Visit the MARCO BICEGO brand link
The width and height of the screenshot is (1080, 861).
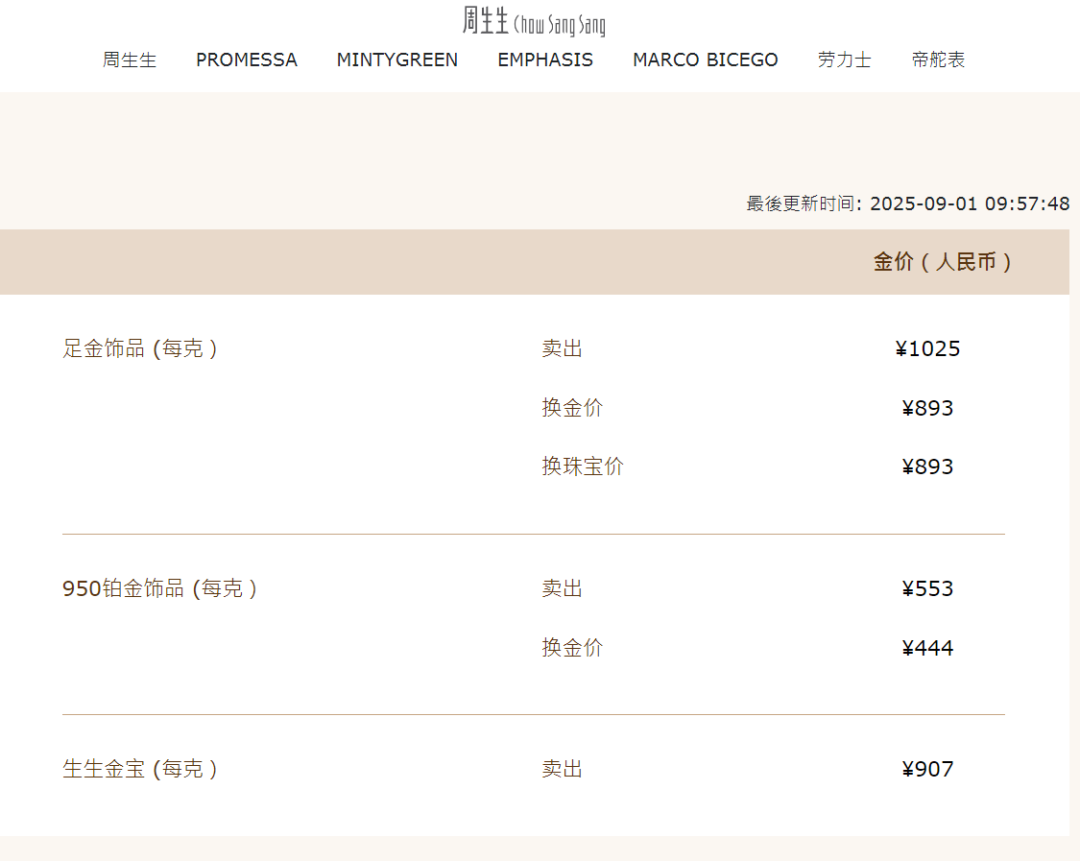pyautogui.click(x=705, y=60)
